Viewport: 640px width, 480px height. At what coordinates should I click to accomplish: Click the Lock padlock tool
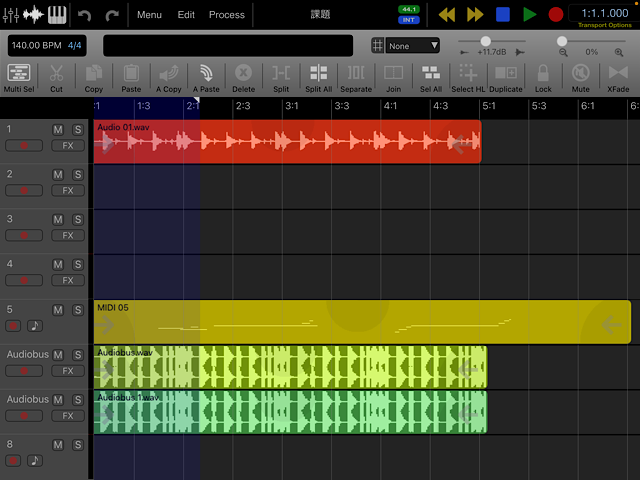pyautogui.click(x=543, y=78)
